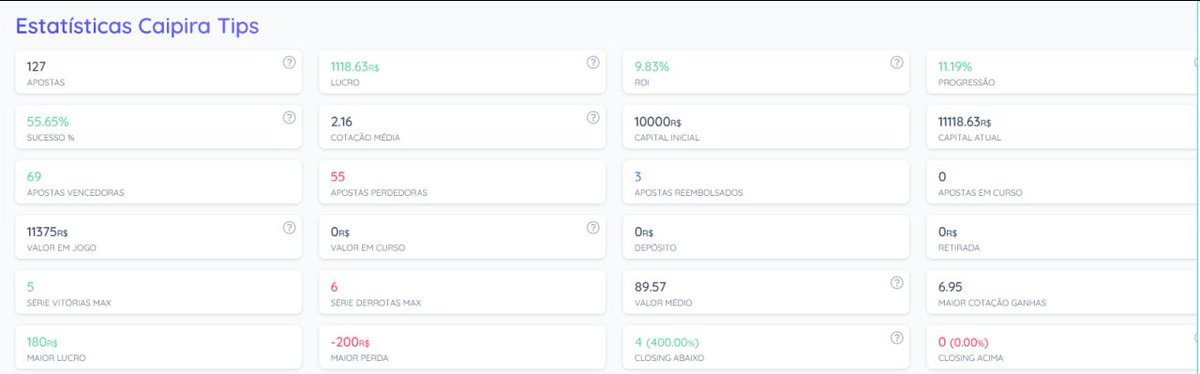1200x374 pixels.
Task: Click the 0R$ value in the Depósito card
Action: [x=644, y=231]
